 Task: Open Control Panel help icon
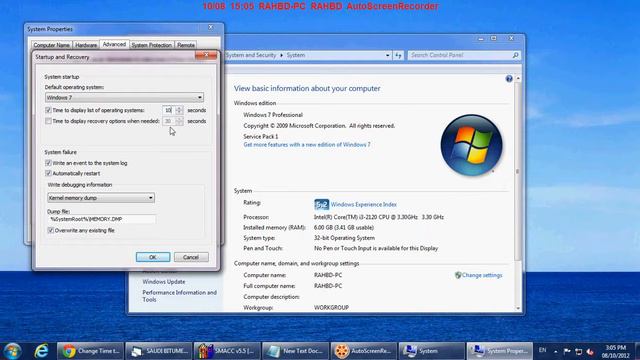click(x=509, y=79)
